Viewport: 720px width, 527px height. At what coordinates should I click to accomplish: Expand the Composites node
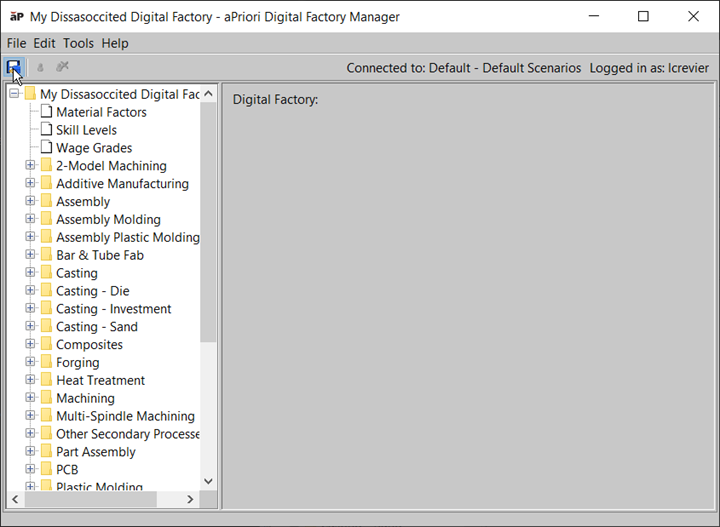coord(30,344)
